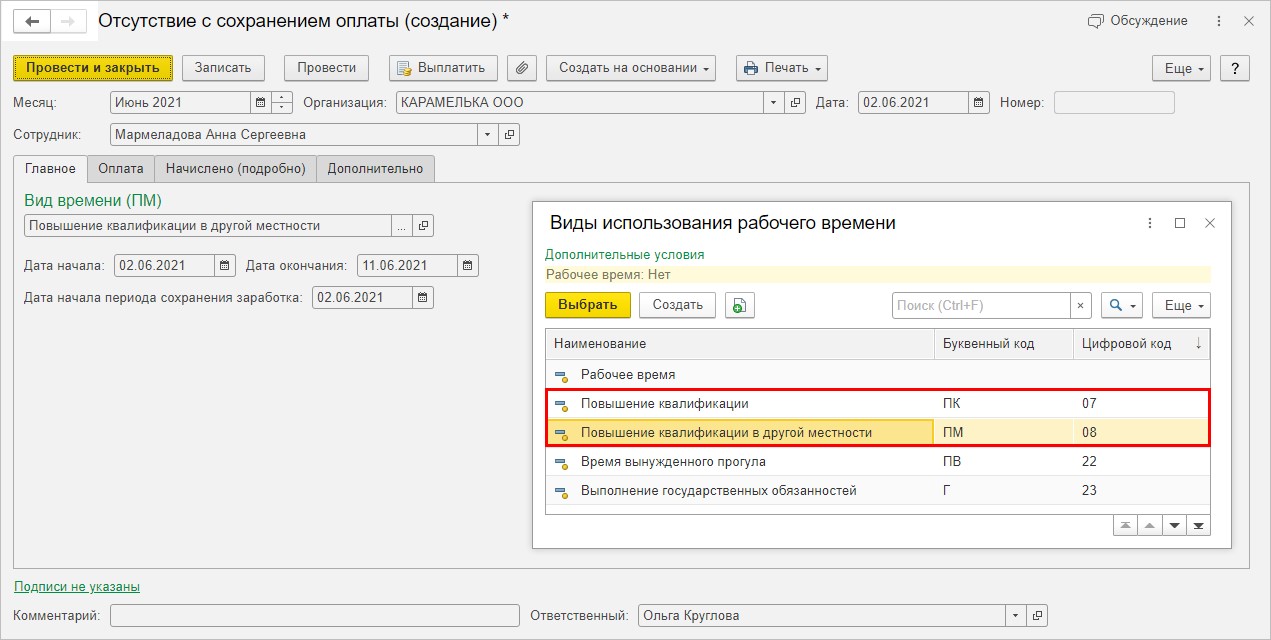Click create-by-copy icon next to Создать

[740, 305]
